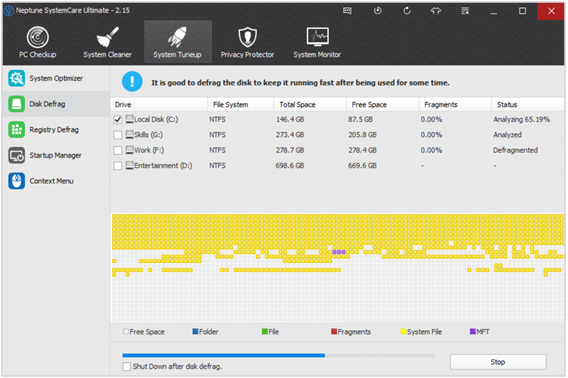Open Startup Manager sidebar icon

coord(17,155)
